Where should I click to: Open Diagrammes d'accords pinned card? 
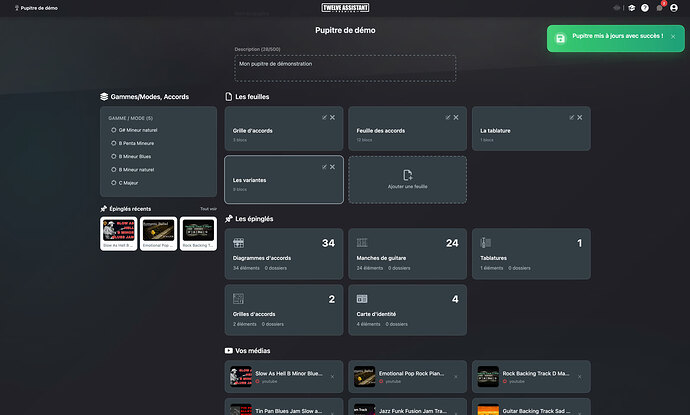(284, 254)
